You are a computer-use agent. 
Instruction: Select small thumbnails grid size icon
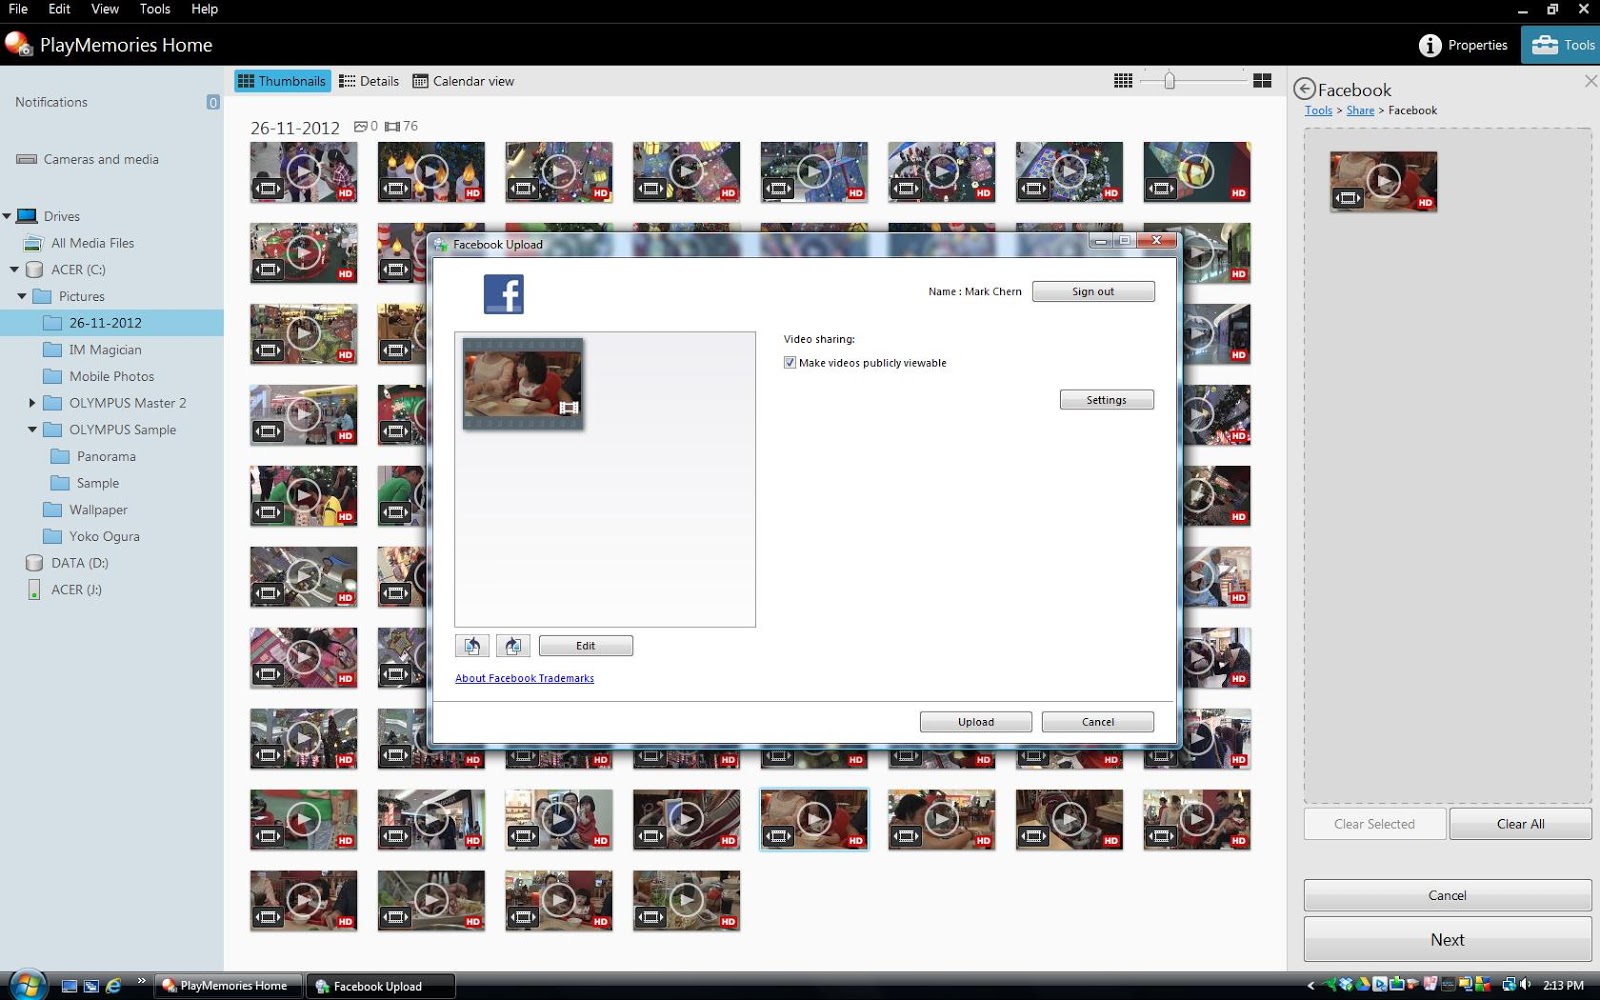[x=1123, y=81]
